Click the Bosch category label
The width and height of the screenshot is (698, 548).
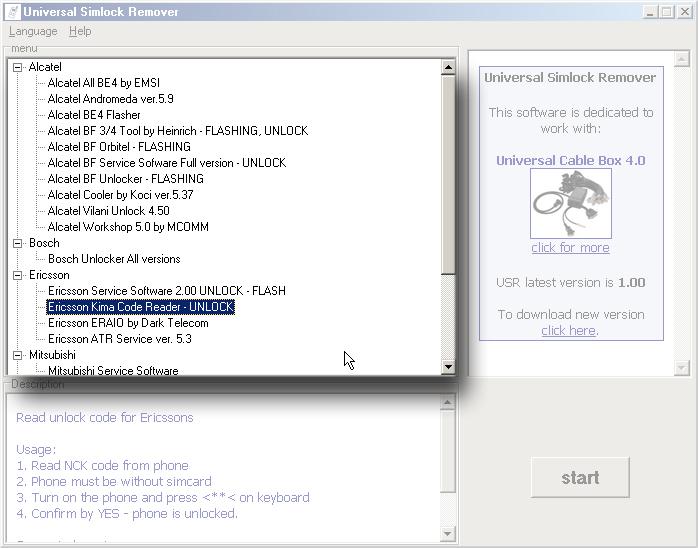(44, 243)
